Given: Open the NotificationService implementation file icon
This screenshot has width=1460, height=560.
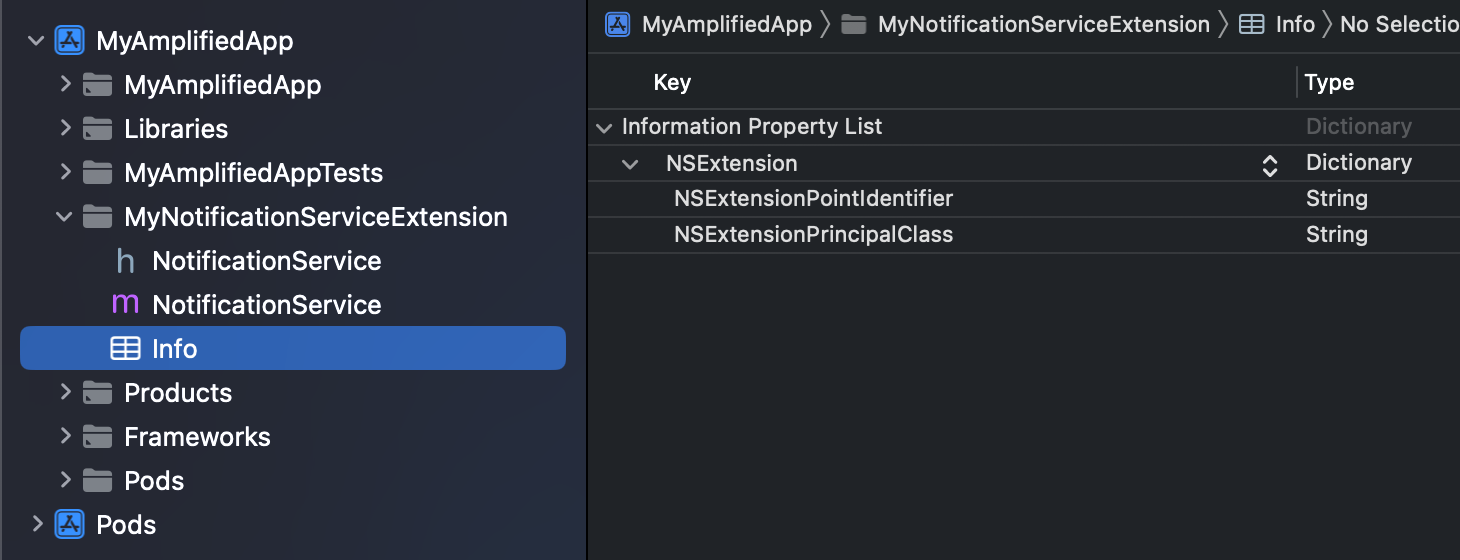Looking at the screenshot, I should [x=125, y=305].
